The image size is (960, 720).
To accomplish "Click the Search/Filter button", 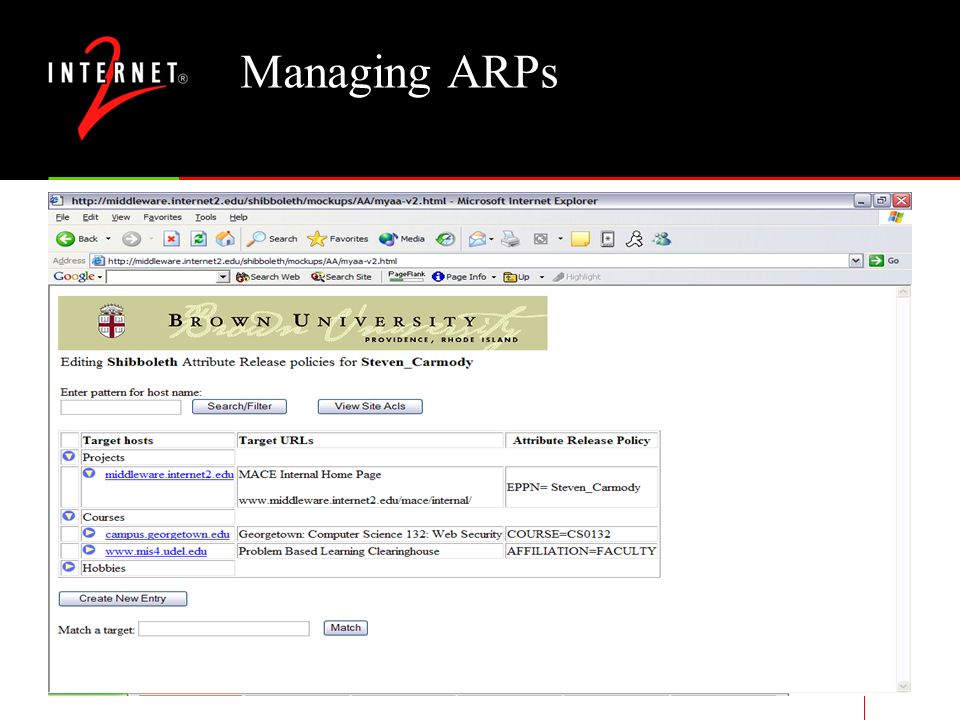I will (239, 406).
